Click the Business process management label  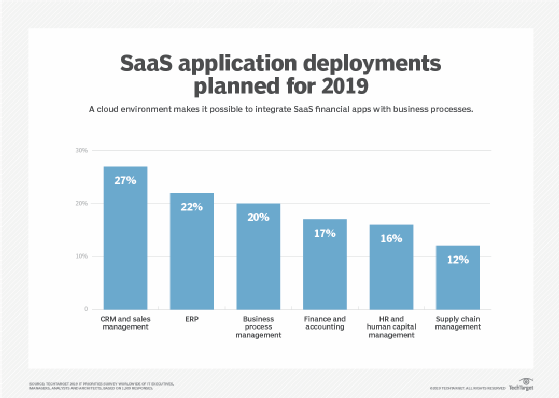tap(258, 327)
